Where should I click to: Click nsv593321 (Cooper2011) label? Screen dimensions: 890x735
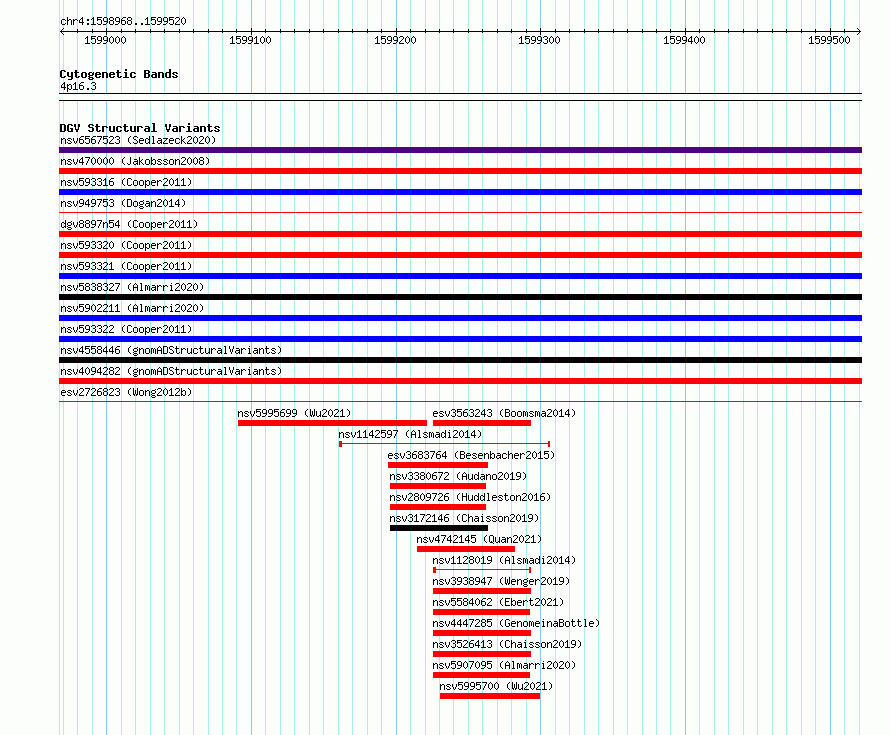tap(126, 266)
